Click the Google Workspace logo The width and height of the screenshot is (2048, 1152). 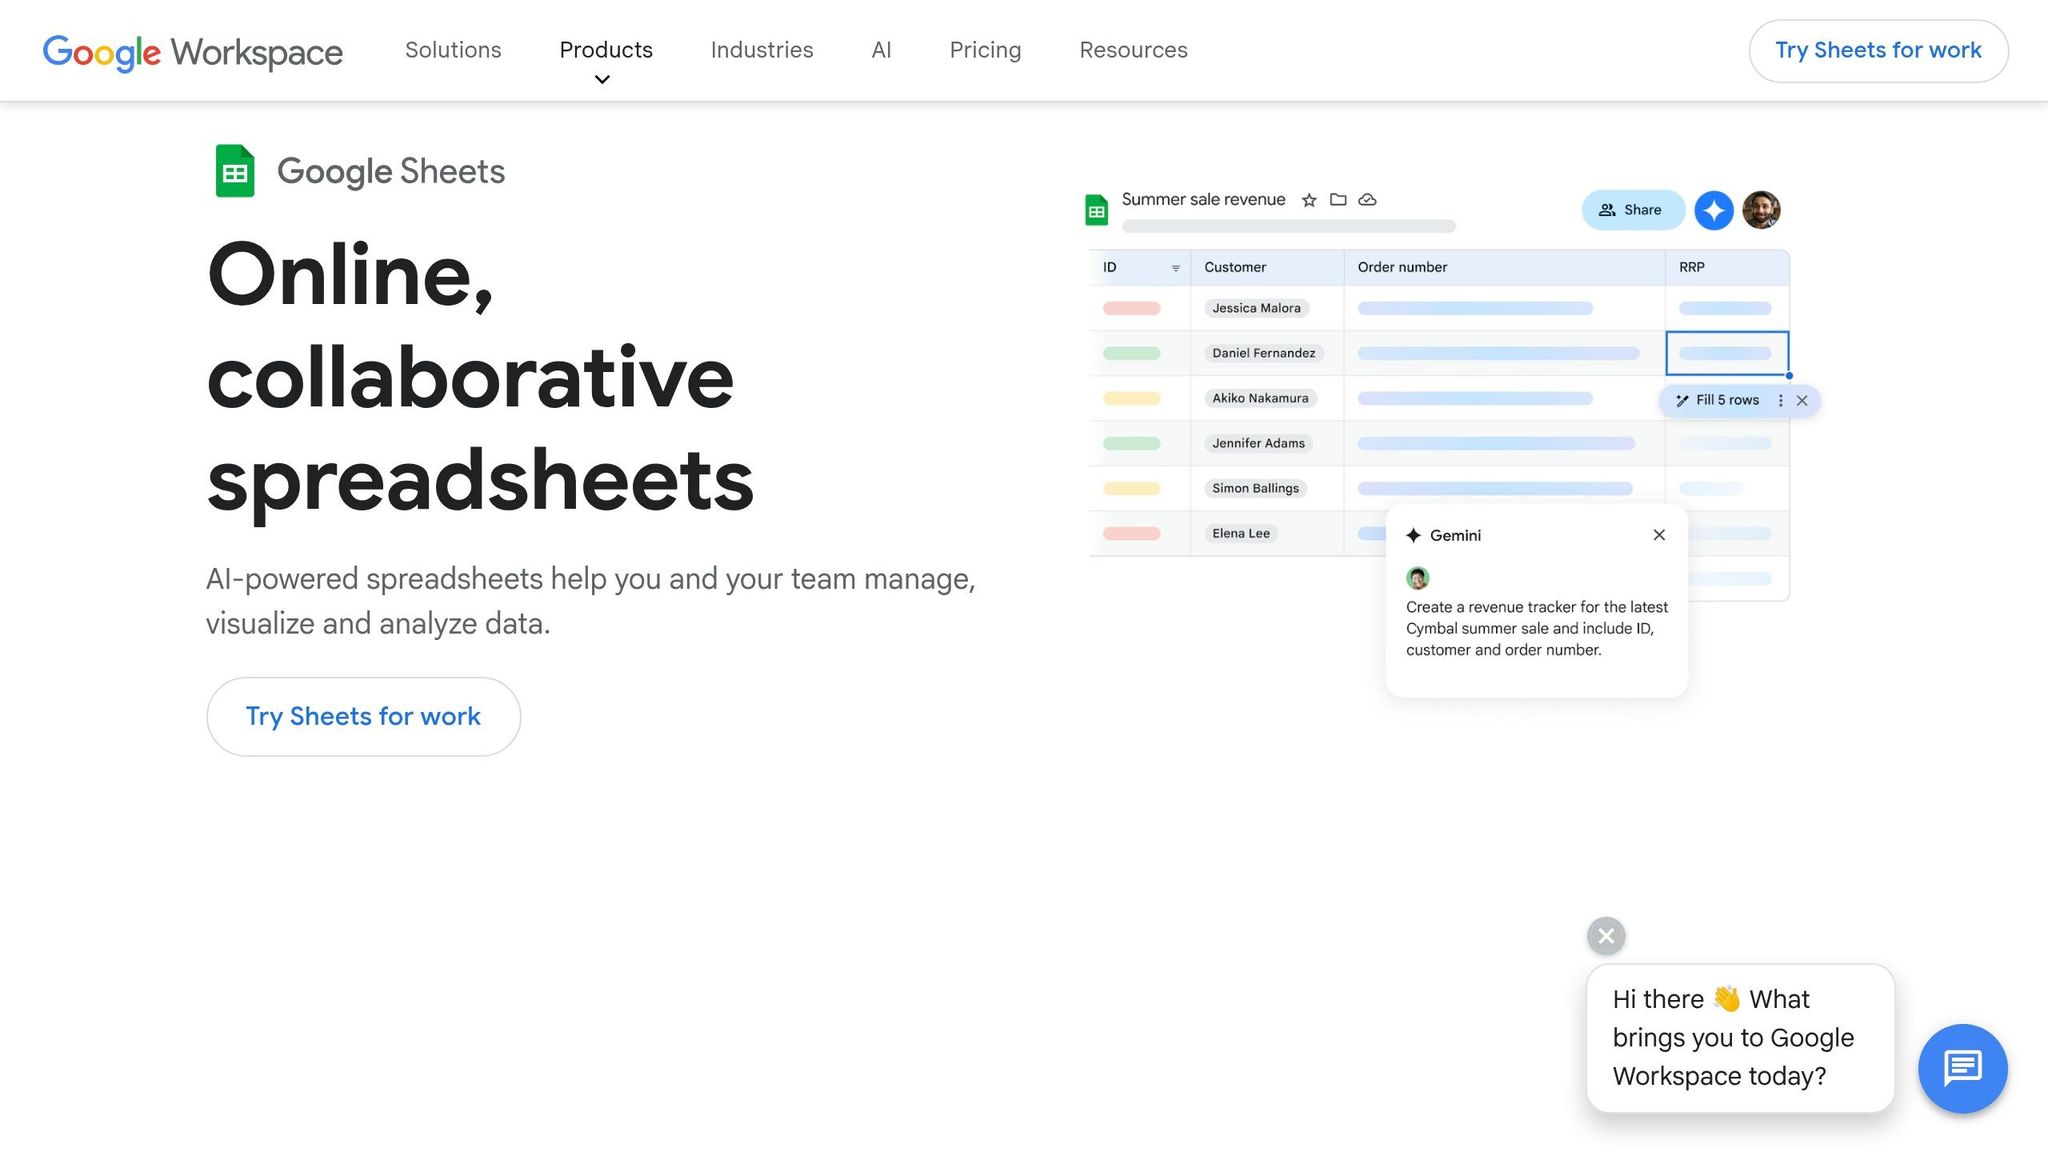[191, 52]
